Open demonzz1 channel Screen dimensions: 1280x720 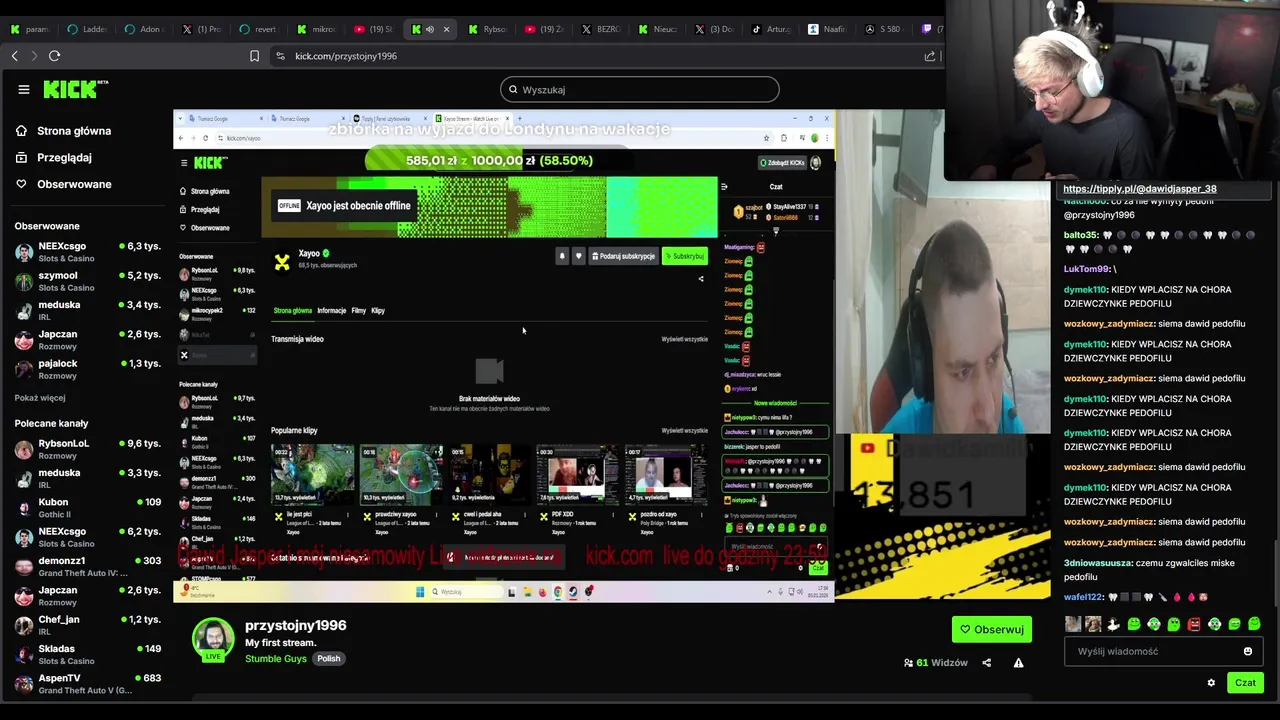pyautogui.click(x=87, y=567)
